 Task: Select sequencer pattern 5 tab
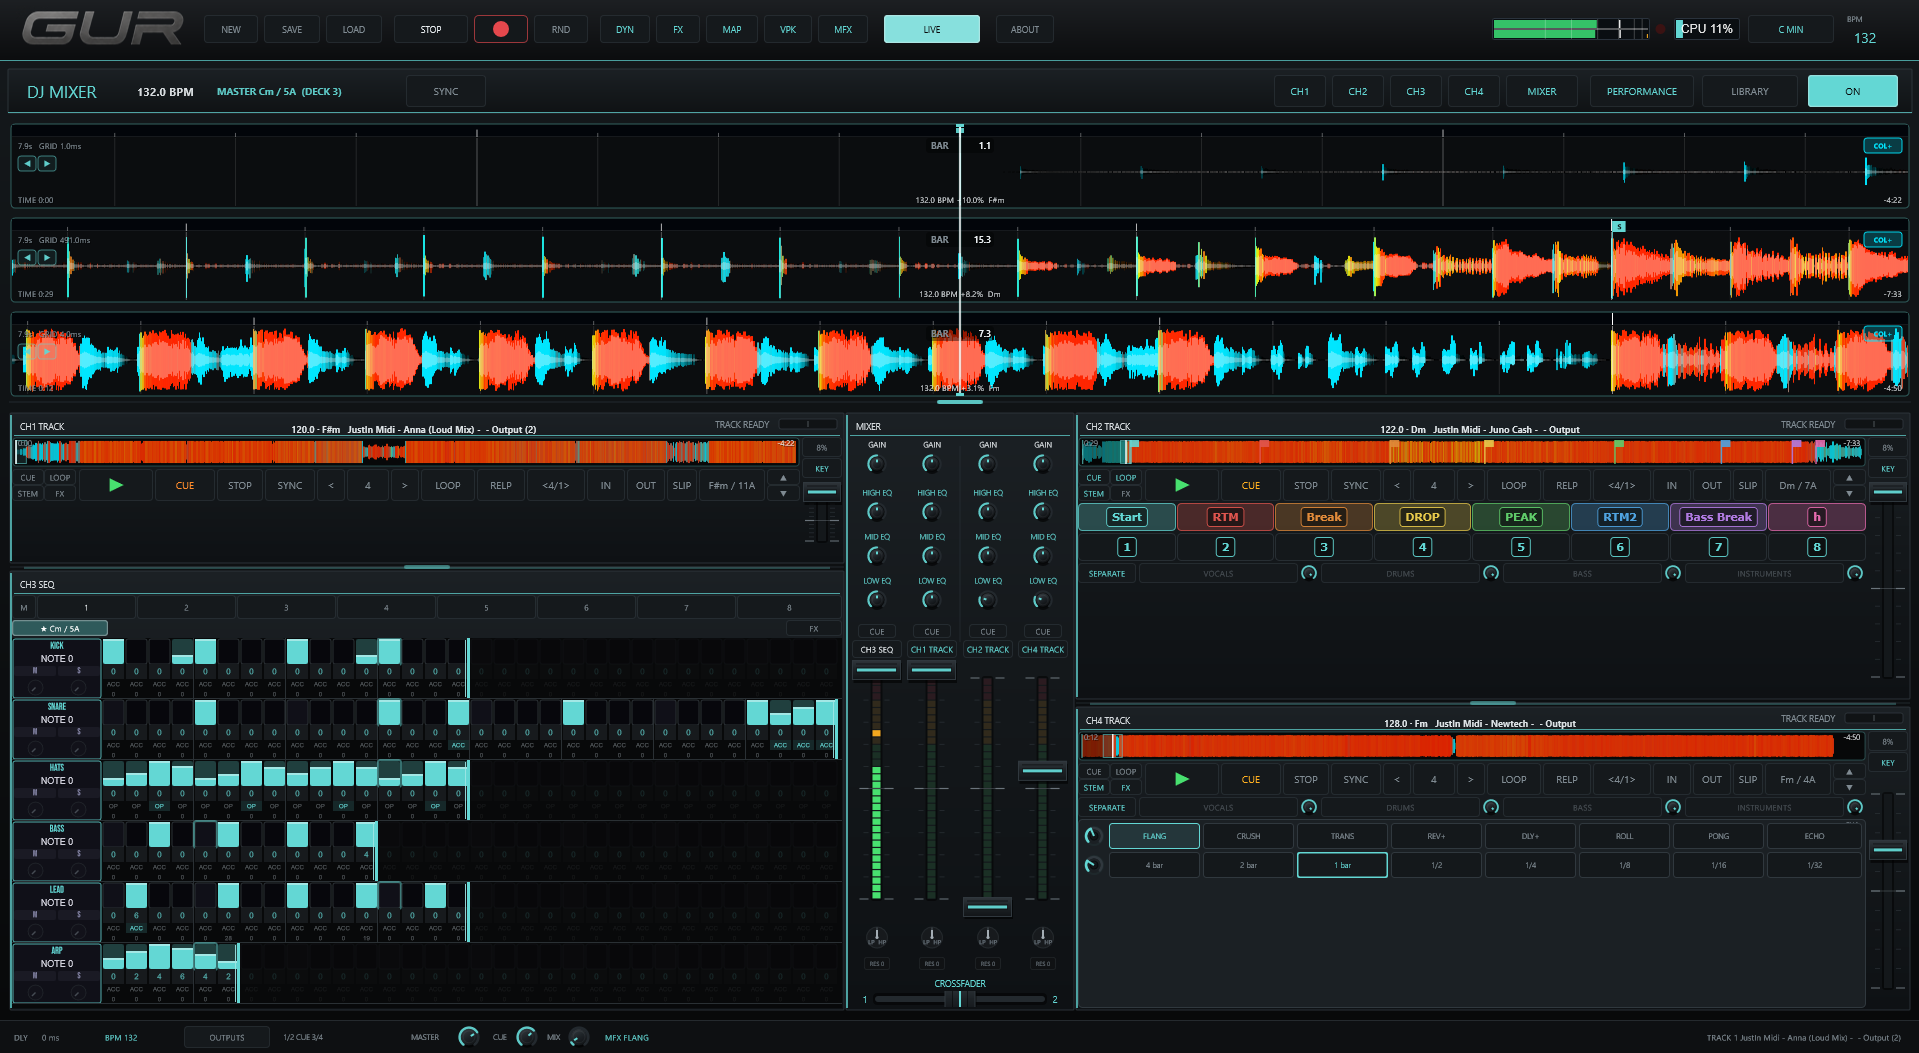coord(486,607)
